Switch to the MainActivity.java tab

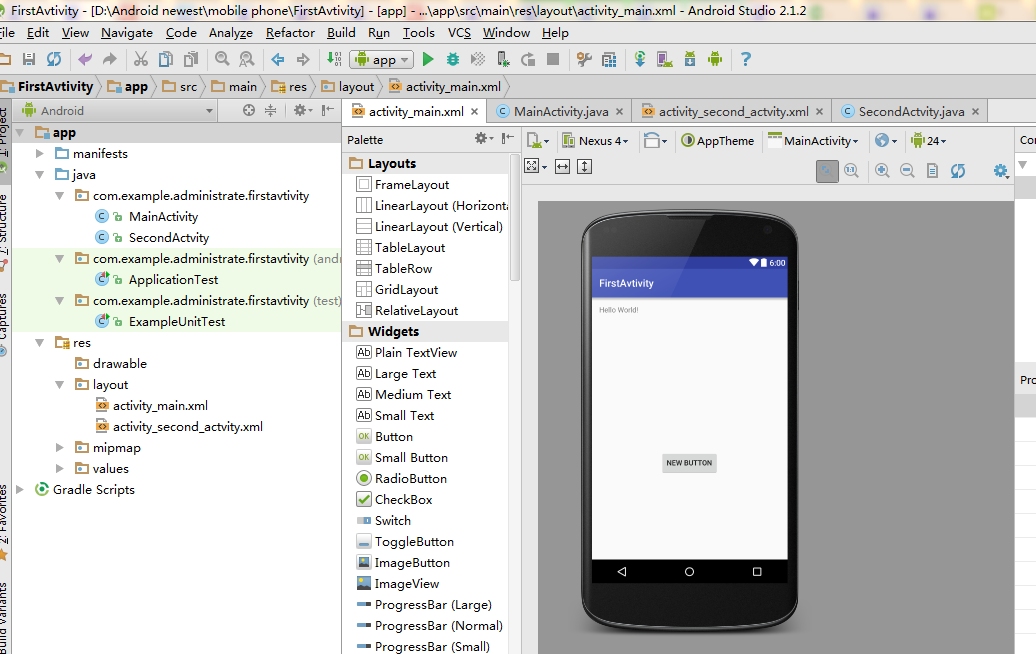pos(560,112)
